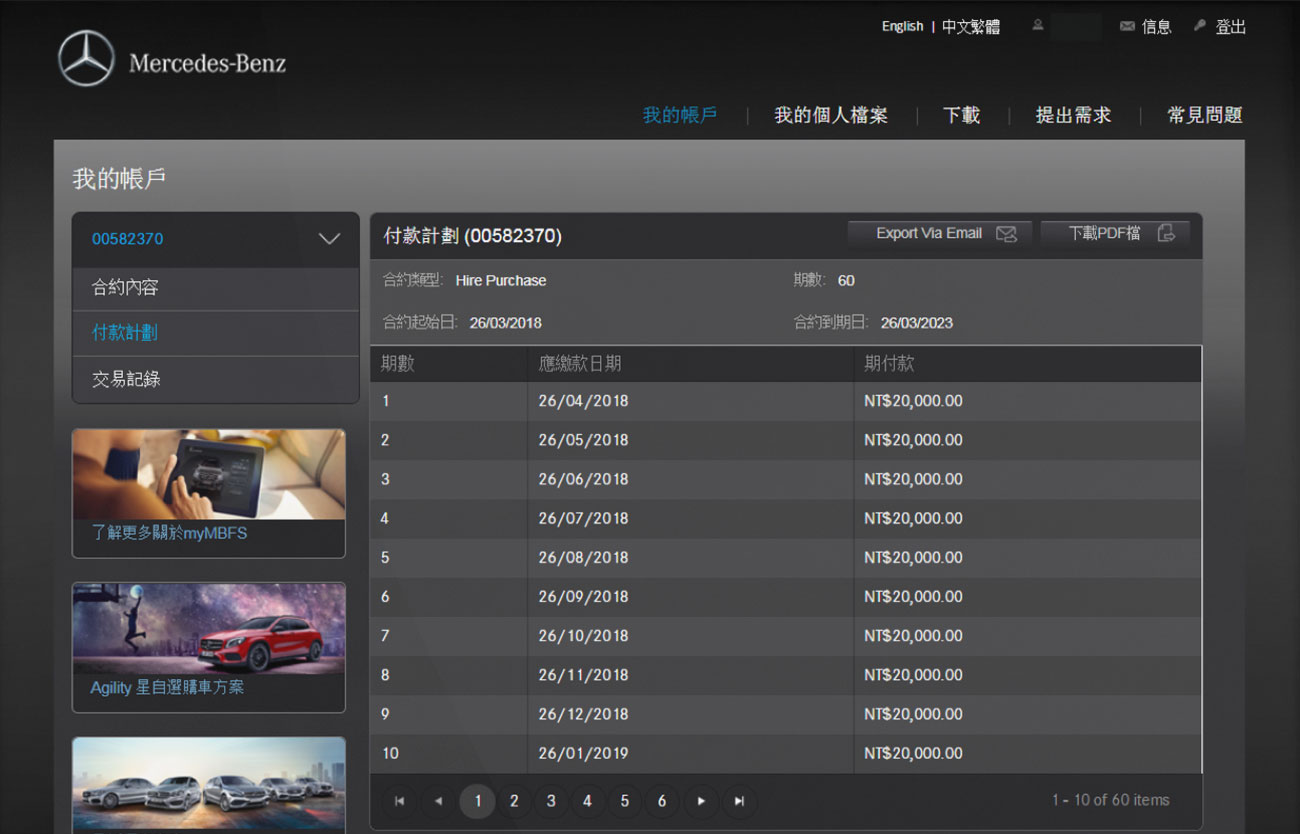Click the PDF document icon on 下載PDF檔
The width and height of the screenshot is (1300, 834).
[x=1166, y=233]
